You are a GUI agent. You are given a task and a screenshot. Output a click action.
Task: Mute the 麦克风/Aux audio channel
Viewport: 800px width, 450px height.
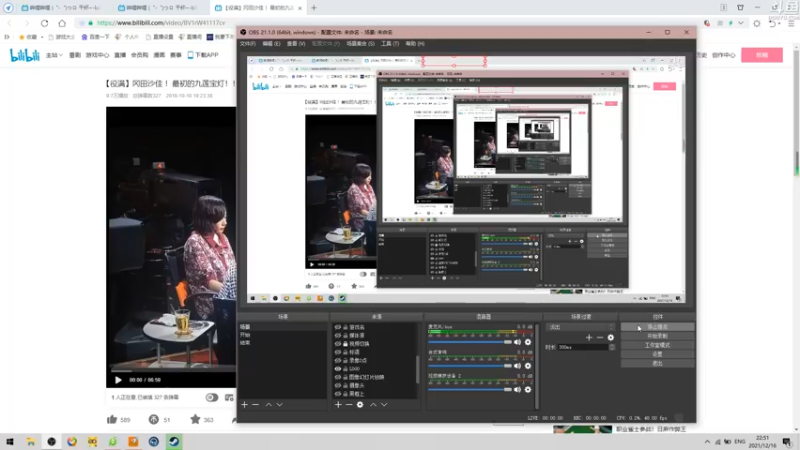pyautogui.click(x=517, y=342)
